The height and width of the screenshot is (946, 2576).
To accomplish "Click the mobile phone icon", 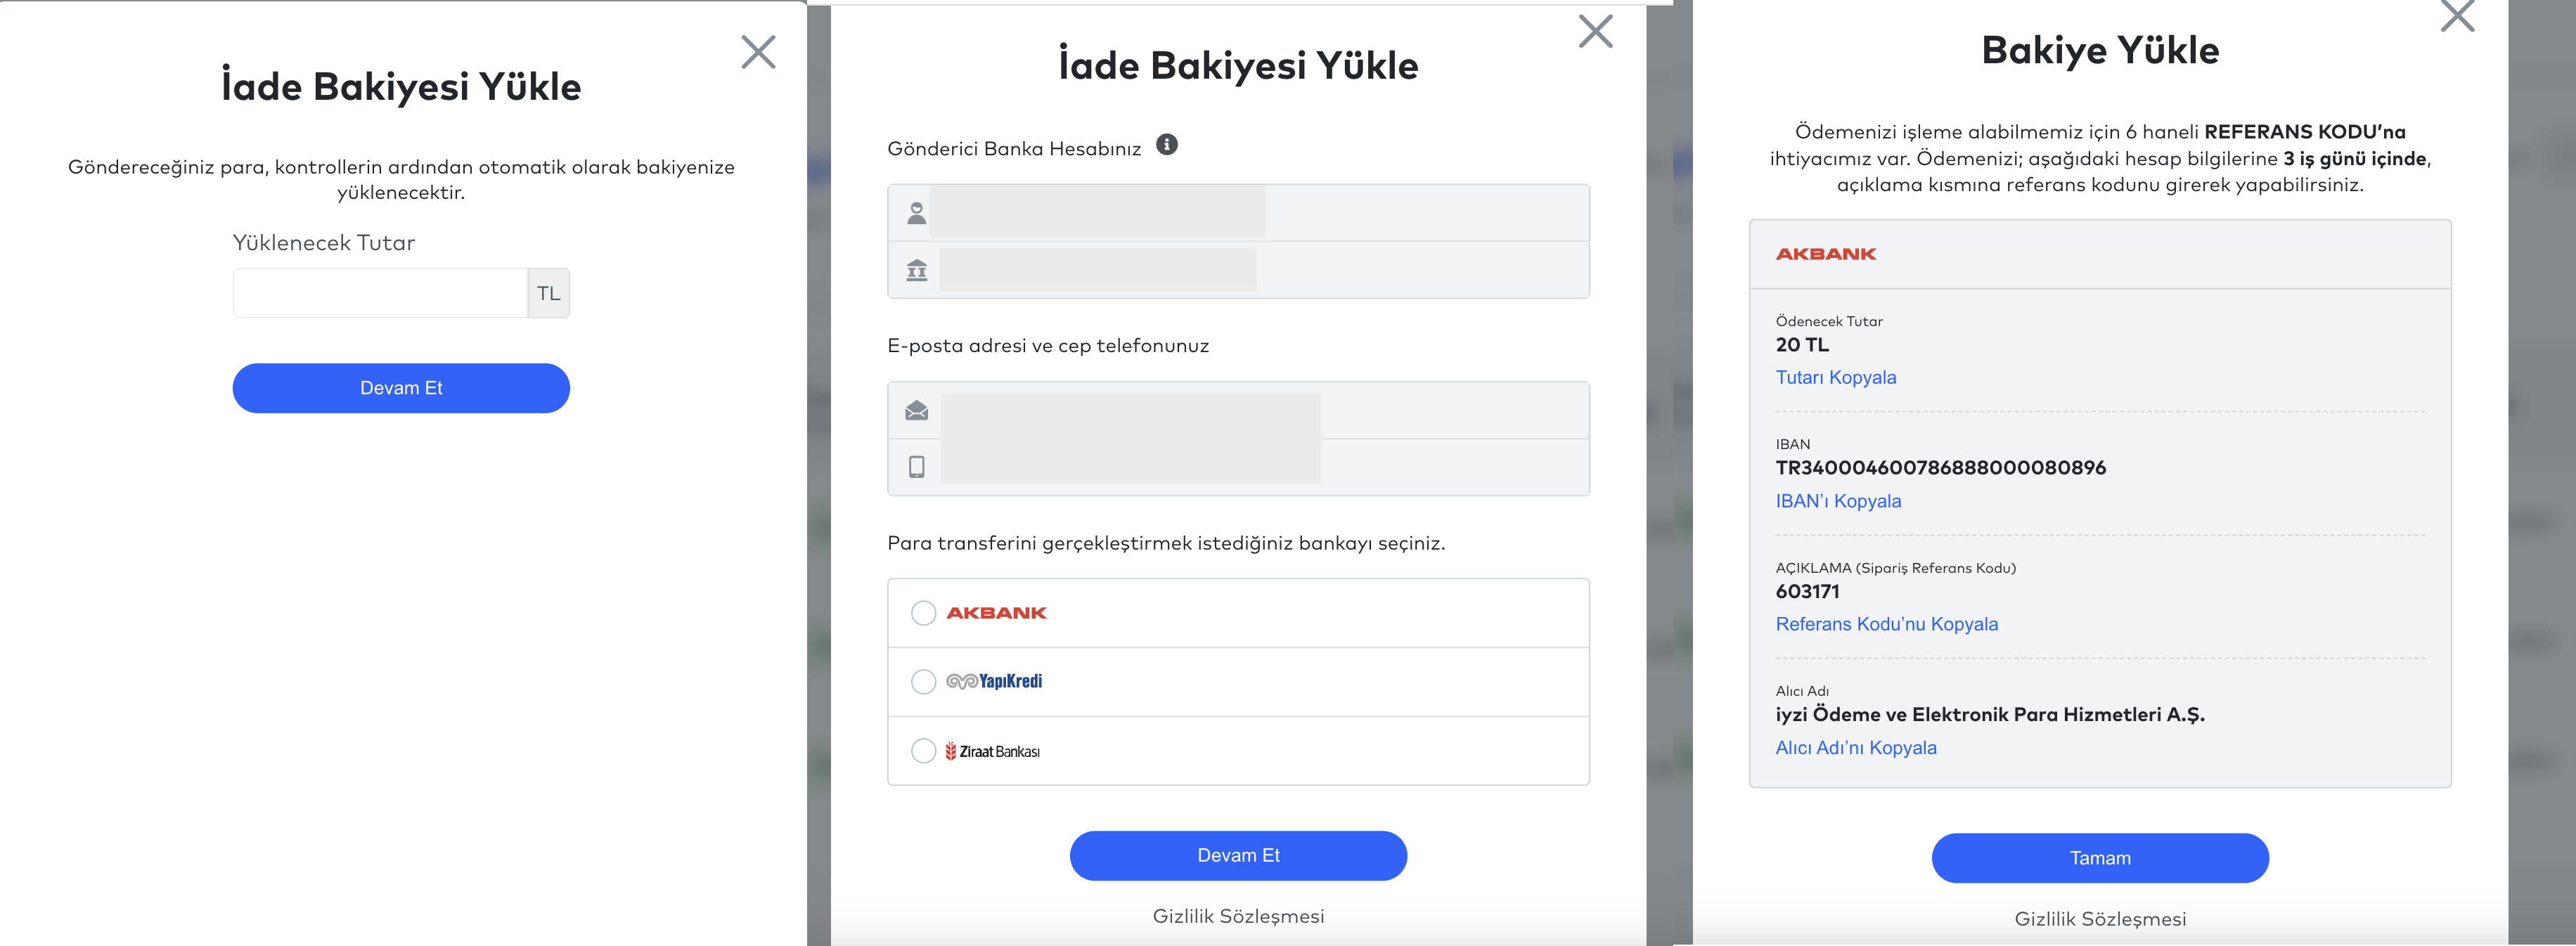I will (x=916, y=467).
